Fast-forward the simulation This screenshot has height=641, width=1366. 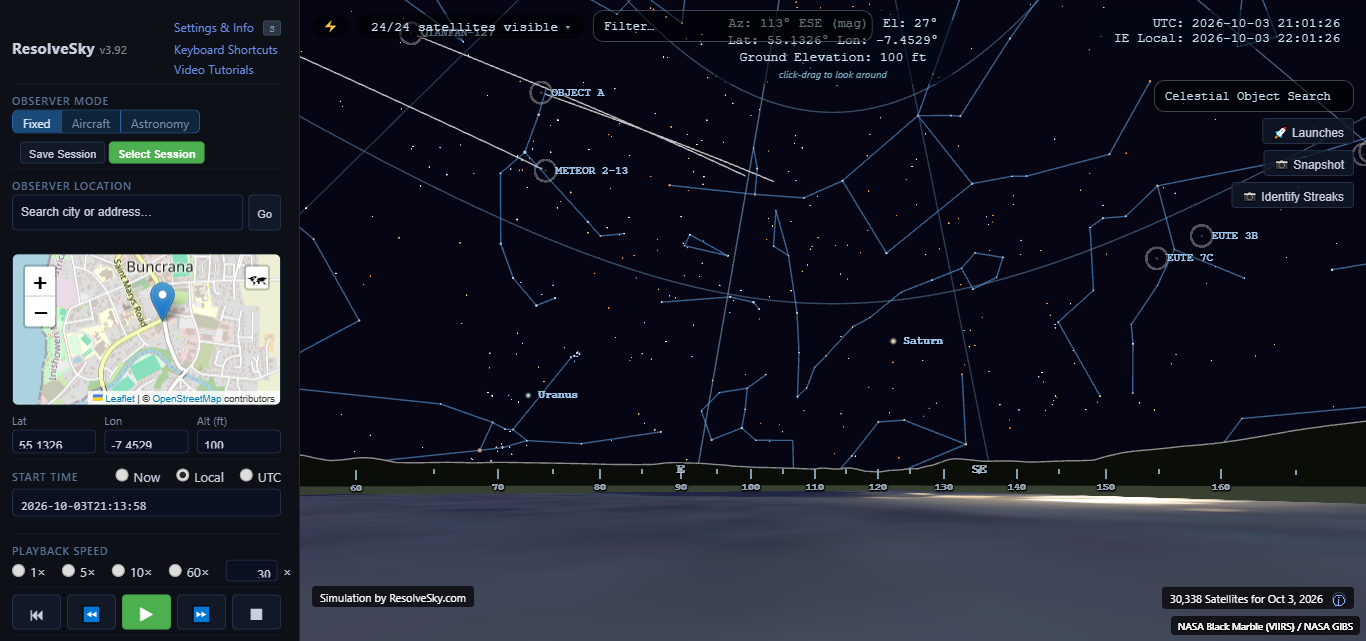201,613
